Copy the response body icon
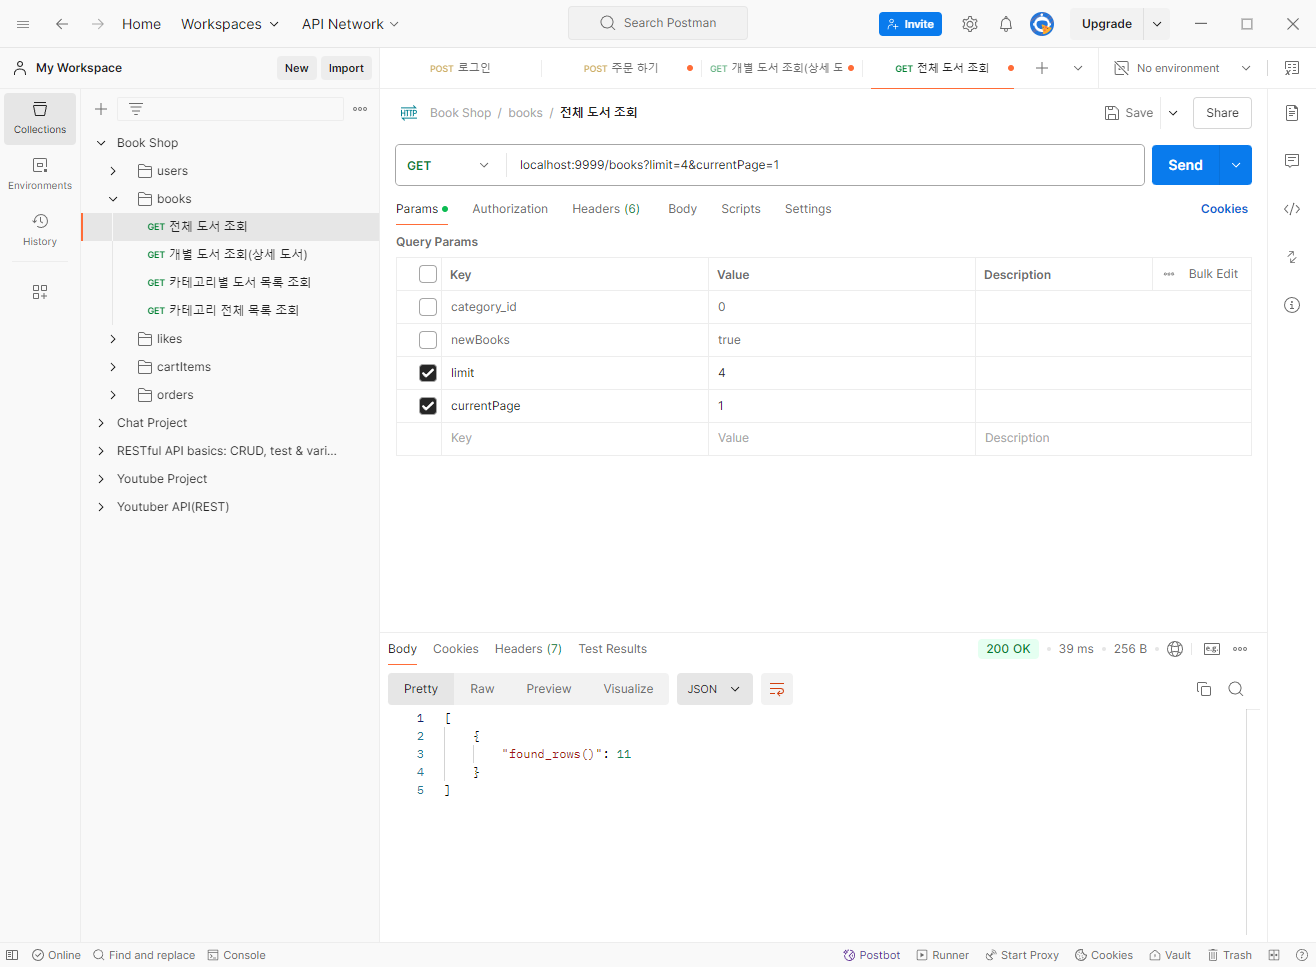Viewport: 1316px width, 967px height. pyautogui.click(x=1204, y=689)
